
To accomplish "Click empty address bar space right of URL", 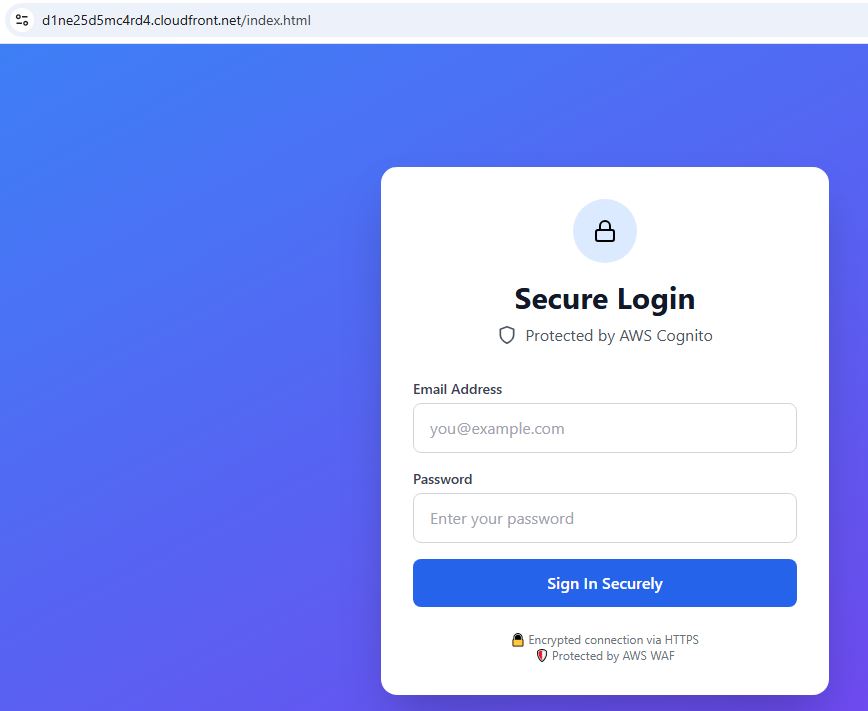I will click(x=600, y=20).
